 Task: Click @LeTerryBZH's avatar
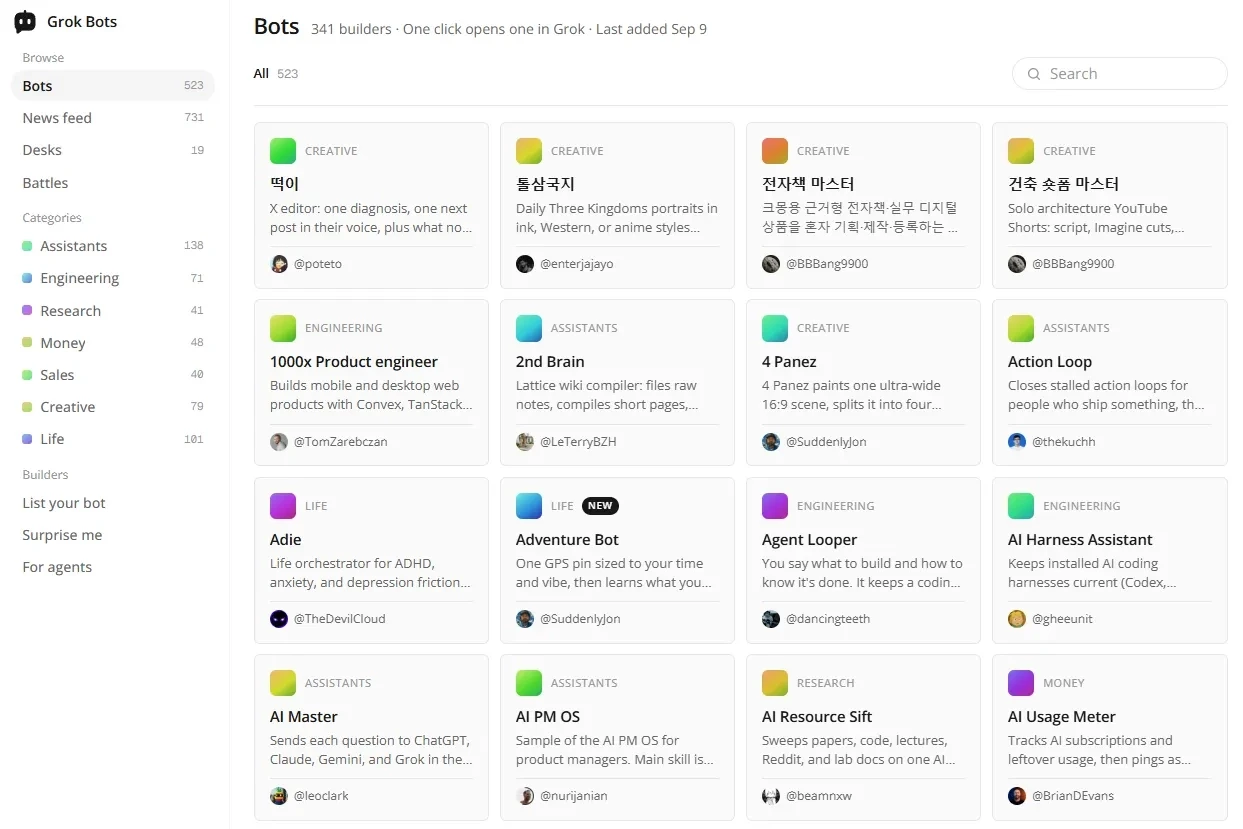[525, 442]
